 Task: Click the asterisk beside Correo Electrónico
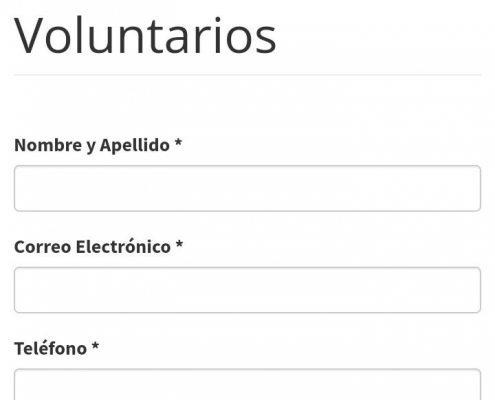tap(179, 245)
